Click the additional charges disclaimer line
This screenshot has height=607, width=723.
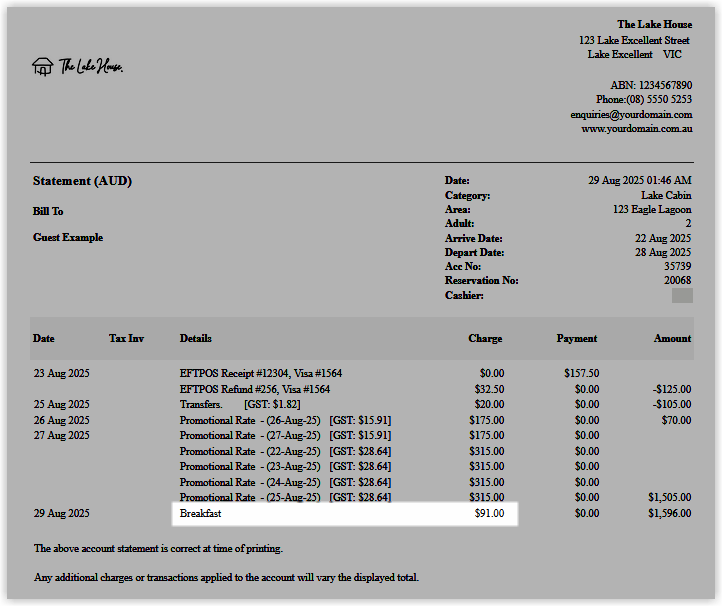pos(226,577)
